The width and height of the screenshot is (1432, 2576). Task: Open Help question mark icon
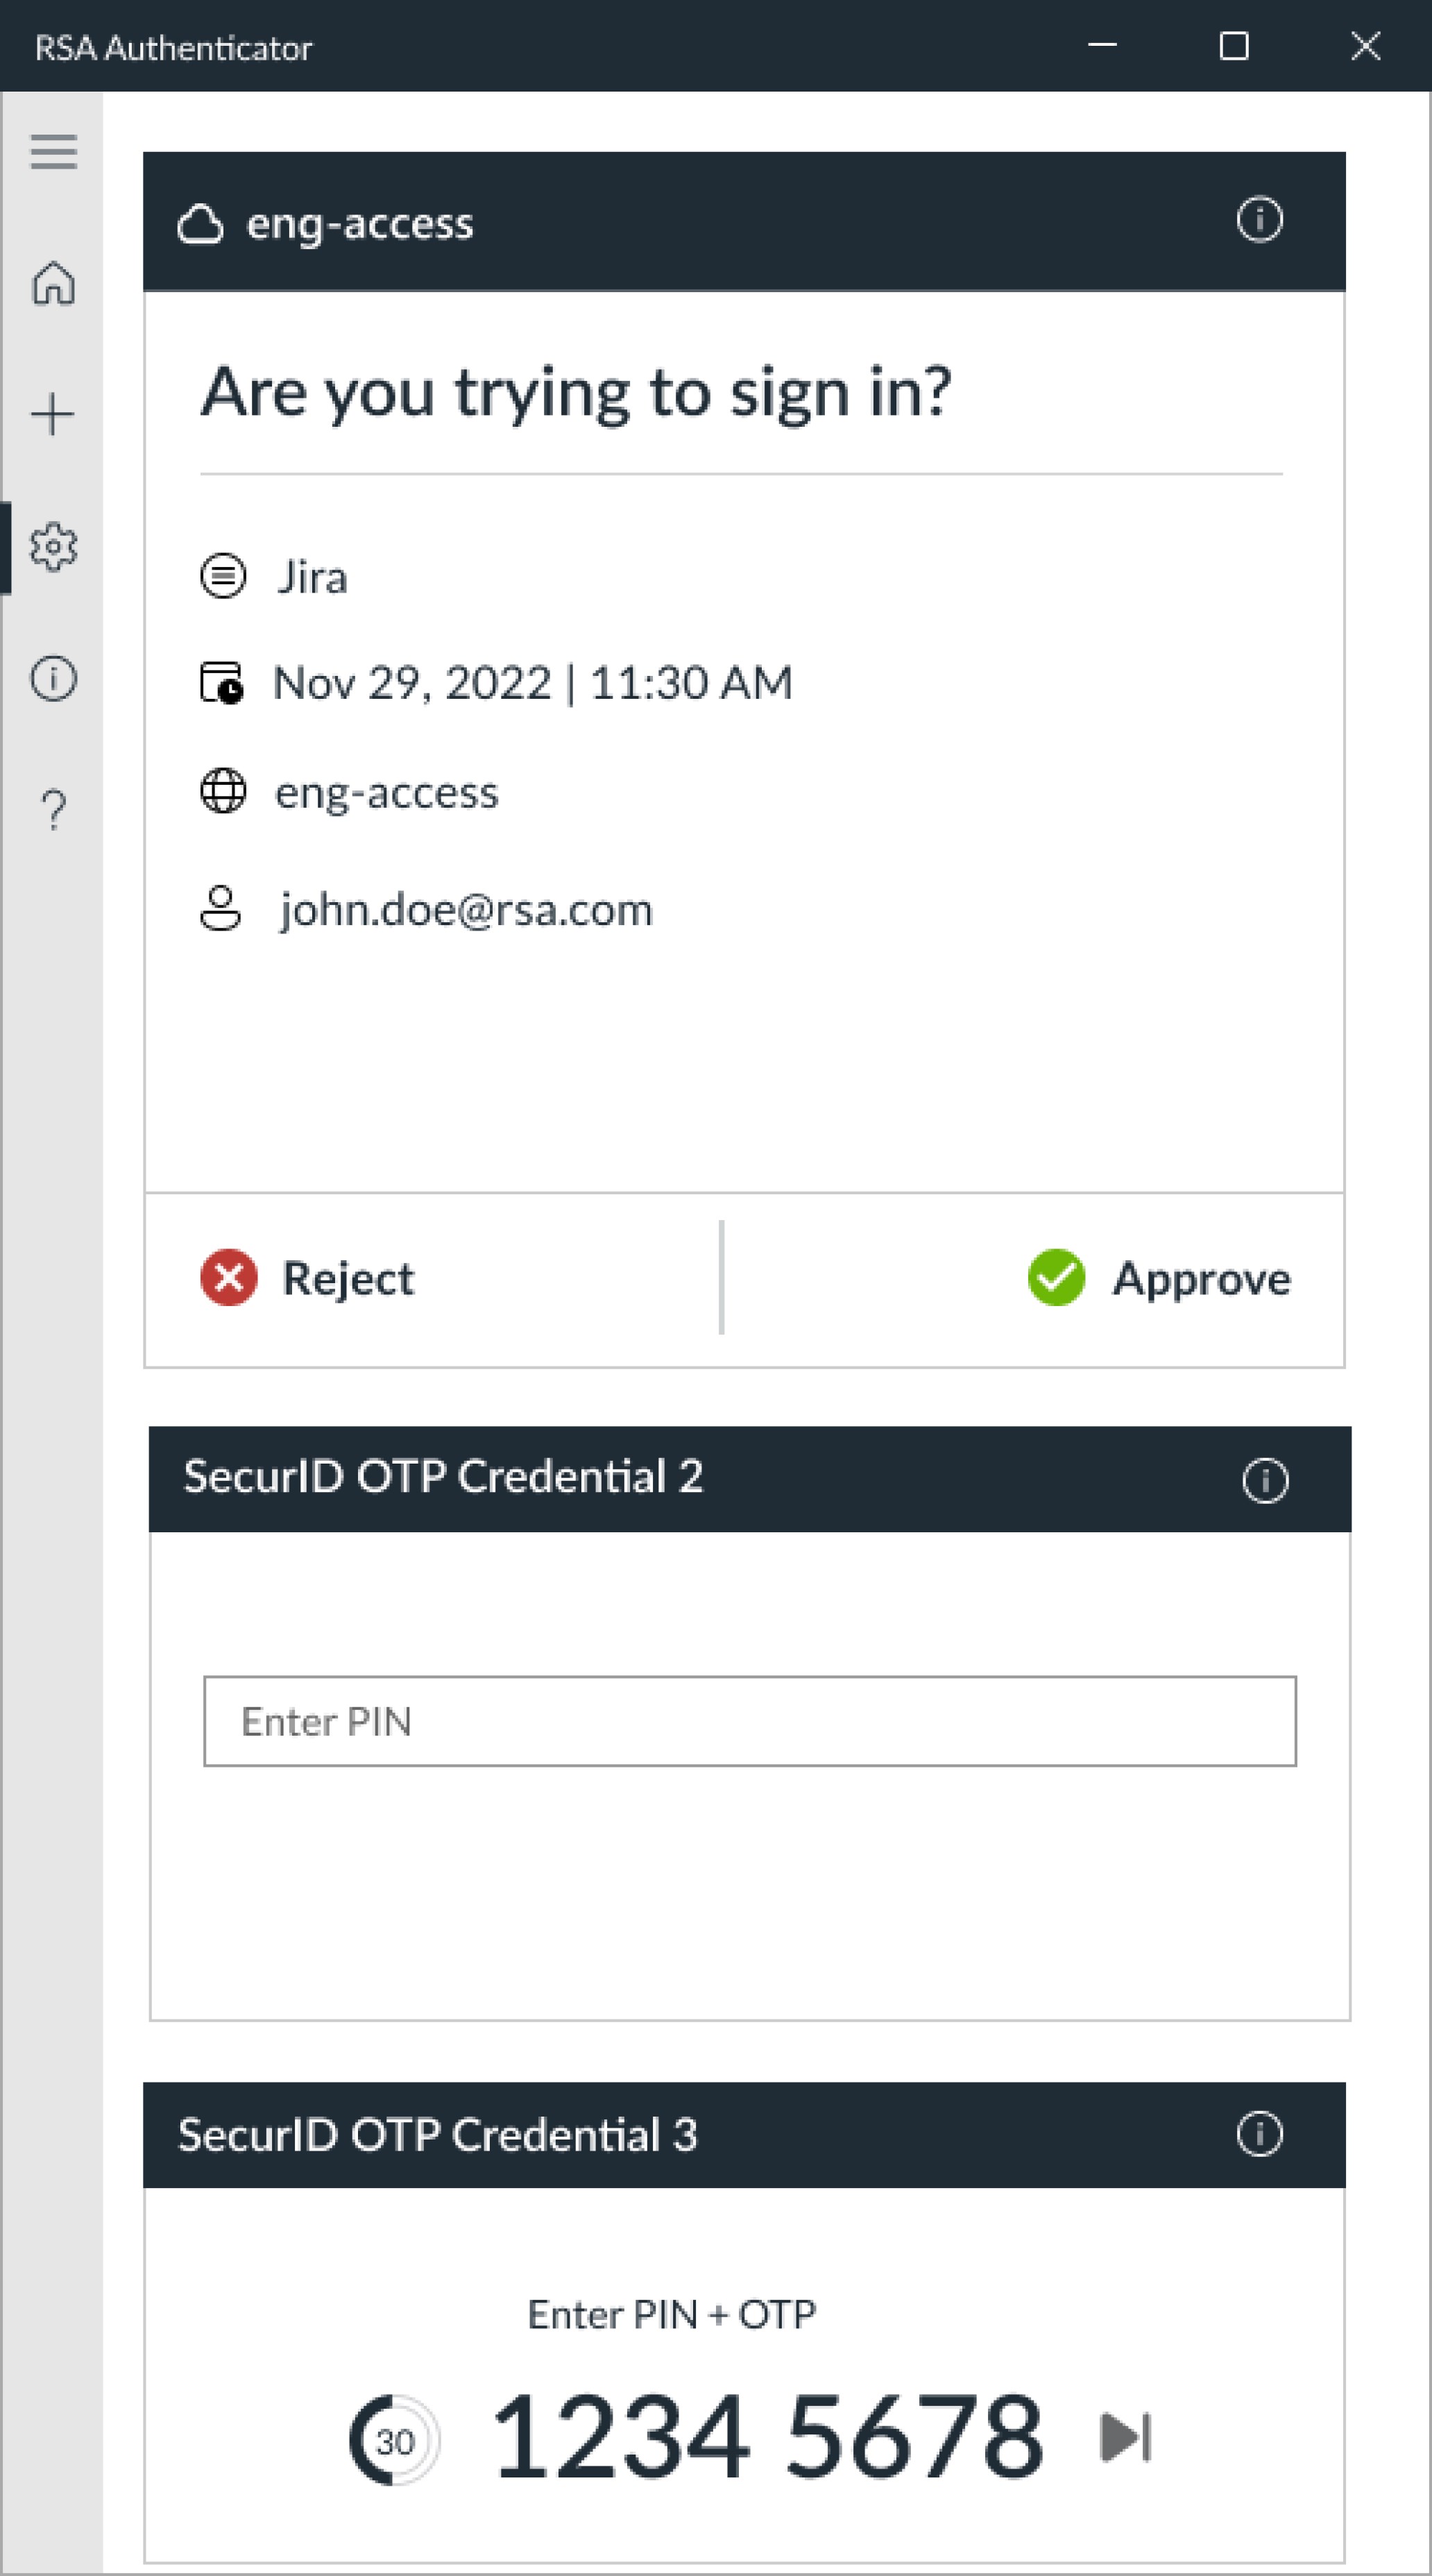pos(53,809)
